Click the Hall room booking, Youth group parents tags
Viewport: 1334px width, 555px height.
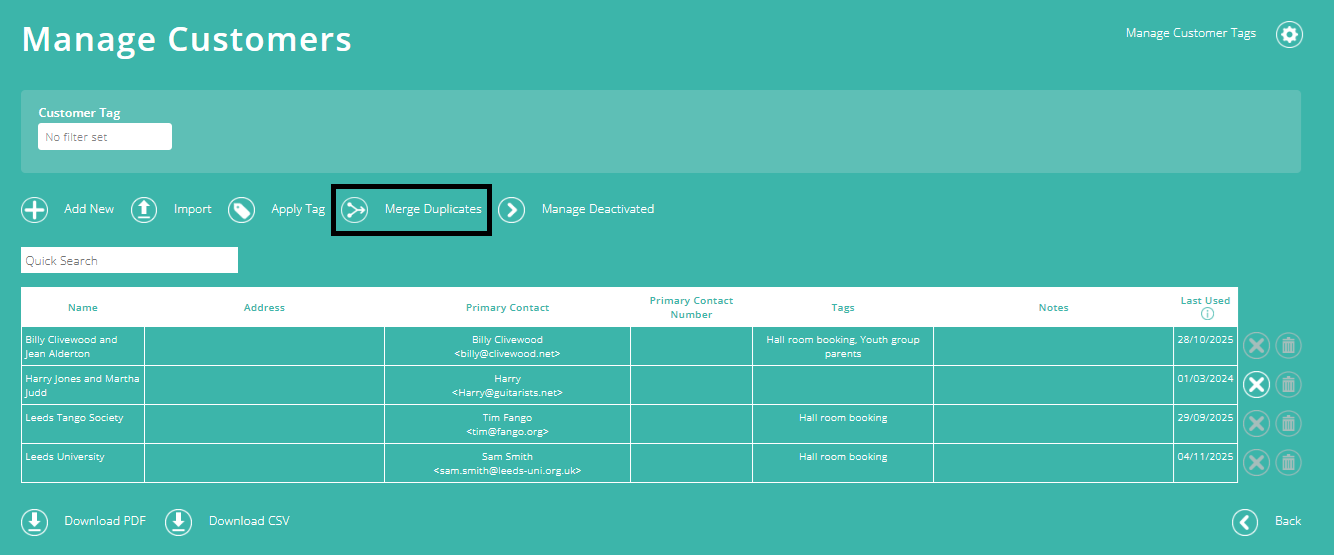843,346
